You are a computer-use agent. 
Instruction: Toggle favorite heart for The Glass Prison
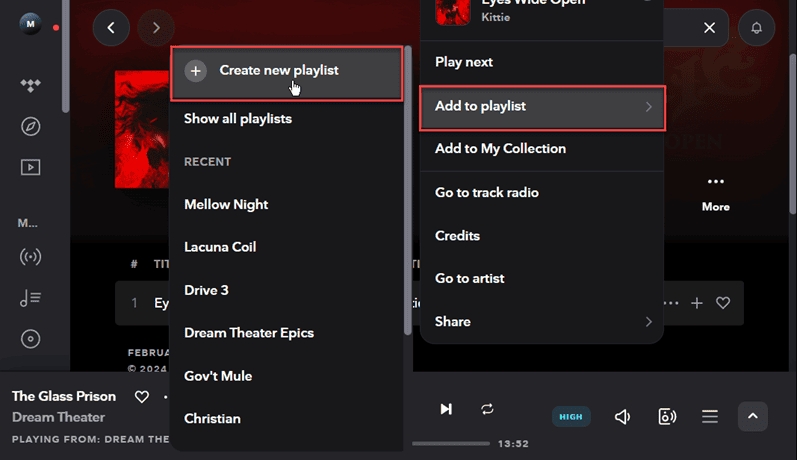[x=142, y=397]
